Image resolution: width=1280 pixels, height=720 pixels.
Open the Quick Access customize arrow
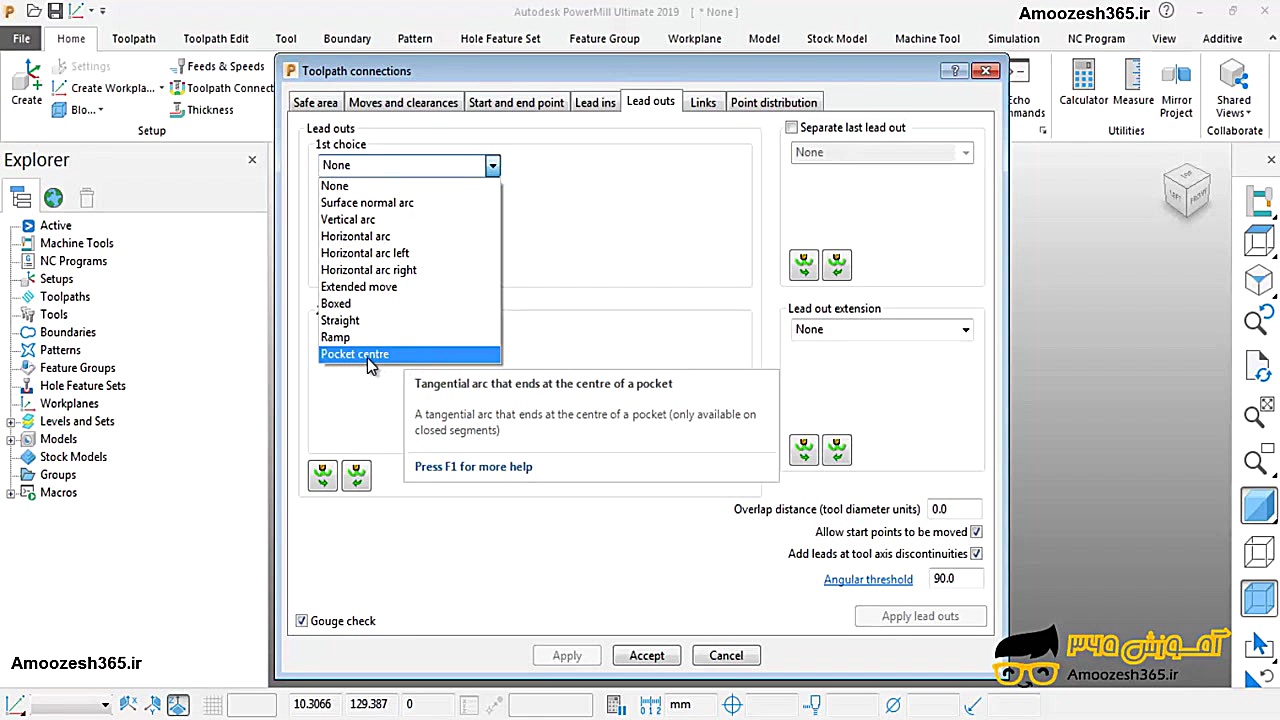(x=102, y=12)
